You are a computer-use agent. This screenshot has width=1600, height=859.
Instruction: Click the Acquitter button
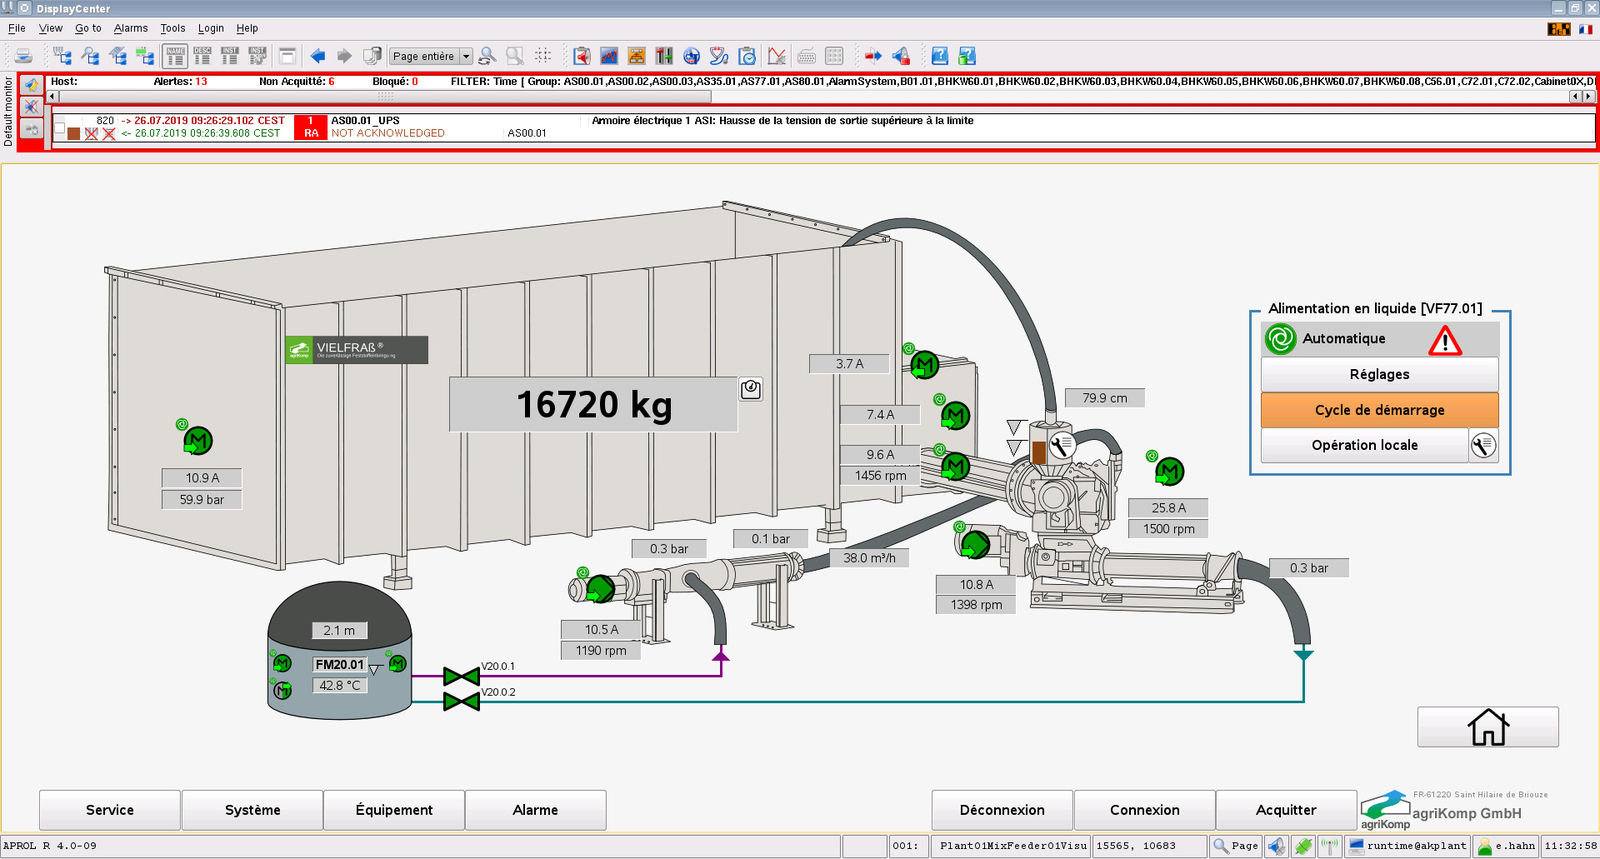(x=1285, y=810)
